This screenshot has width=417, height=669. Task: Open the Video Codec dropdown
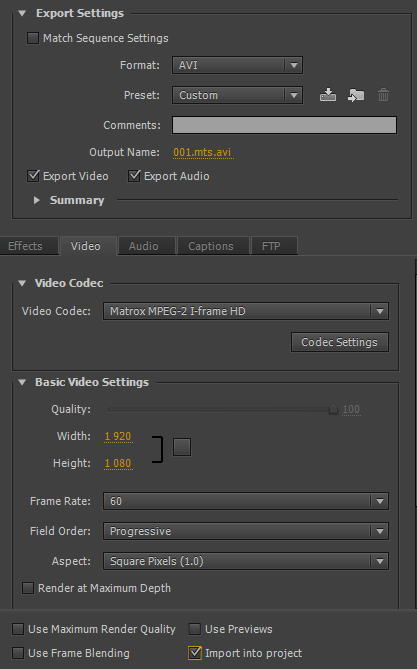[246, 311]
